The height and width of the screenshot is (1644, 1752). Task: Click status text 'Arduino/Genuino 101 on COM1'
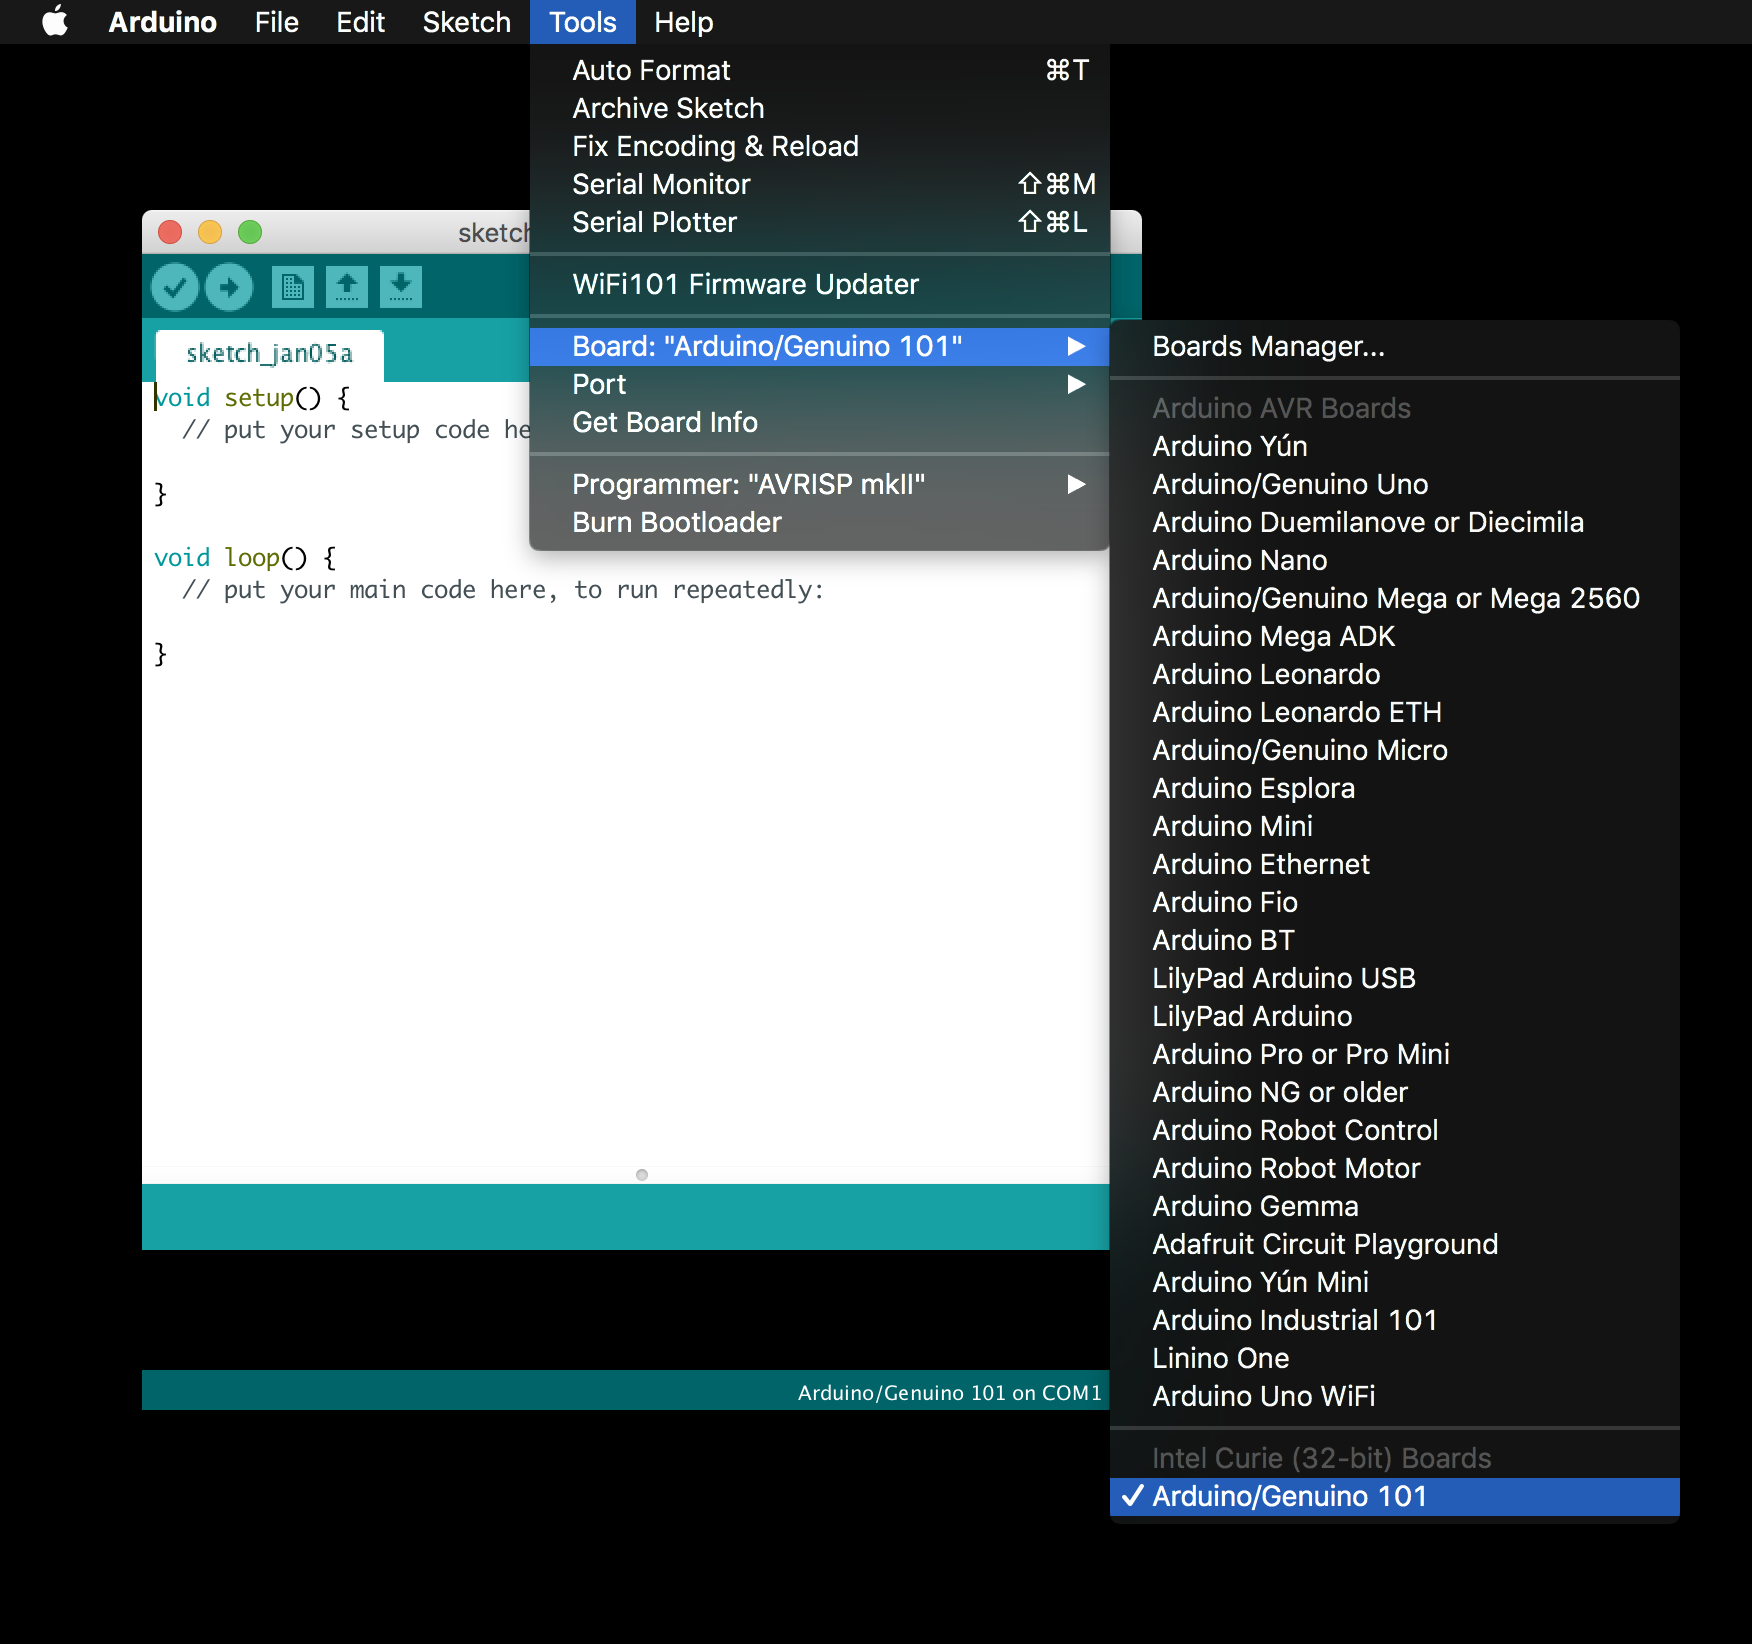pos(949,1393)
